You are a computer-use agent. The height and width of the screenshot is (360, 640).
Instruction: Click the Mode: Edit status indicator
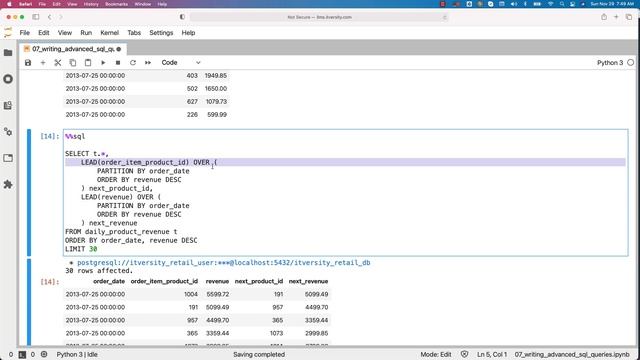pyautogui.click(x=436, y=355)
